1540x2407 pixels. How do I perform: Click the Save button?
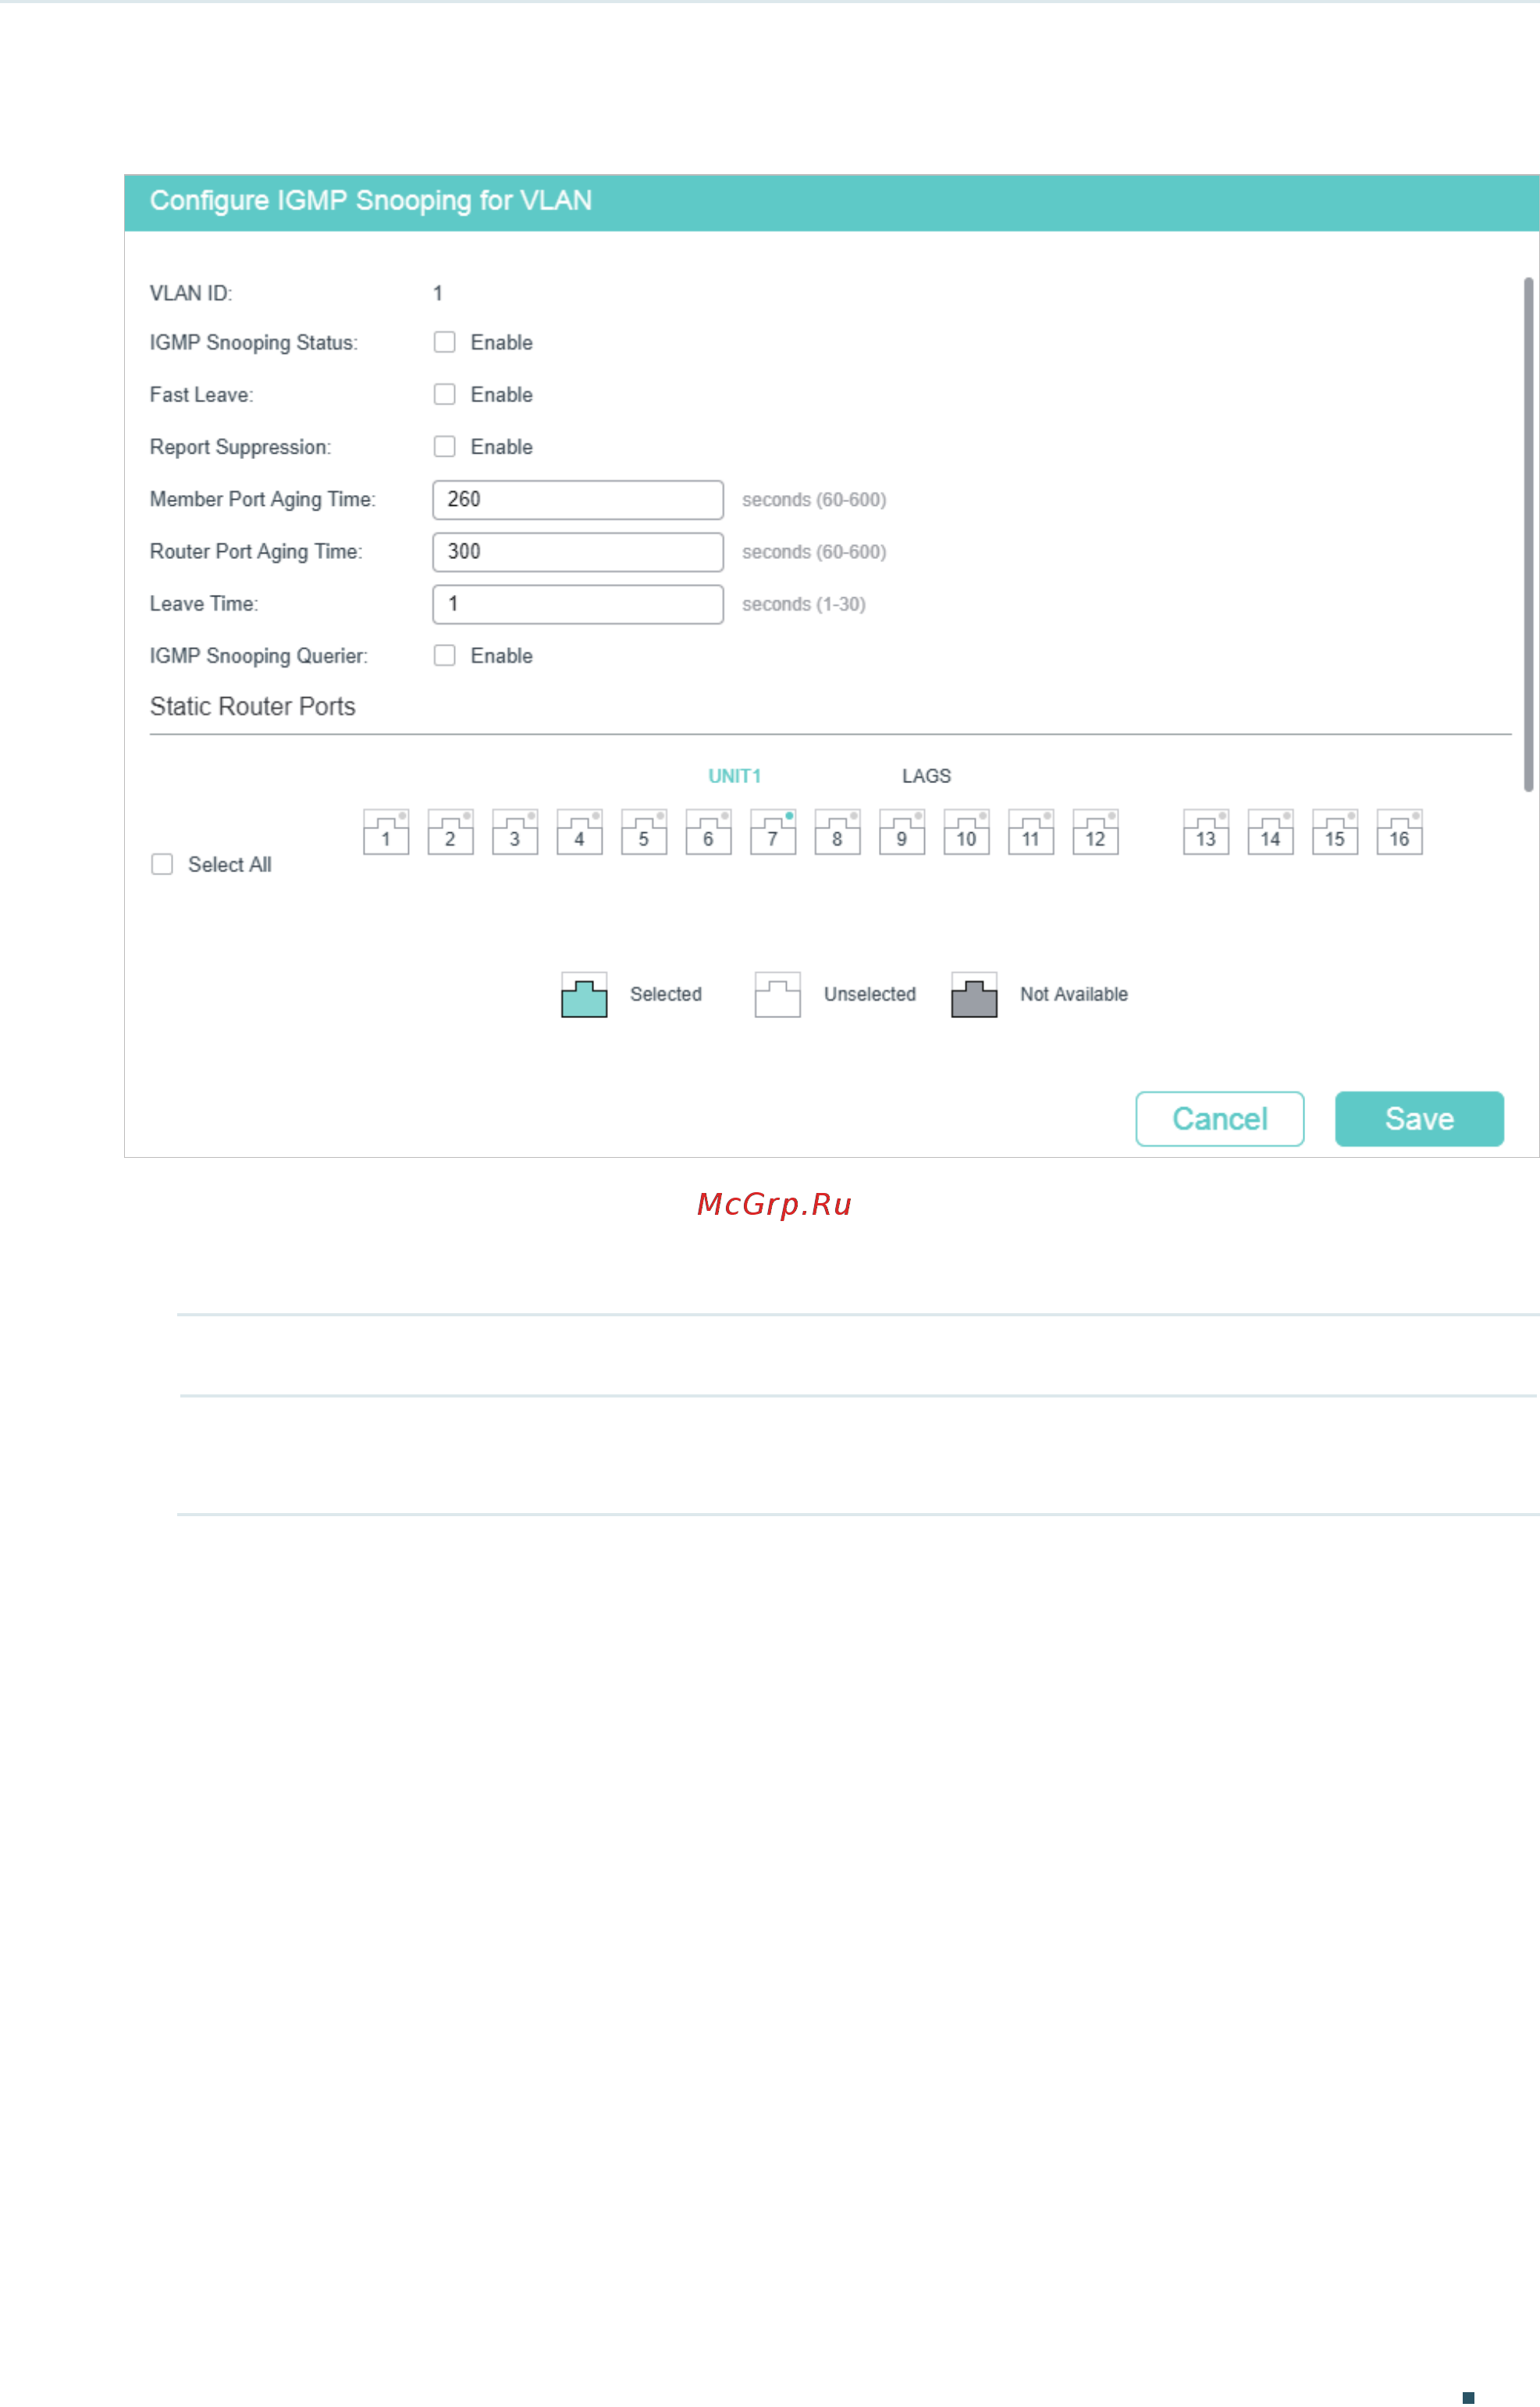[x=1419, y=1119]
